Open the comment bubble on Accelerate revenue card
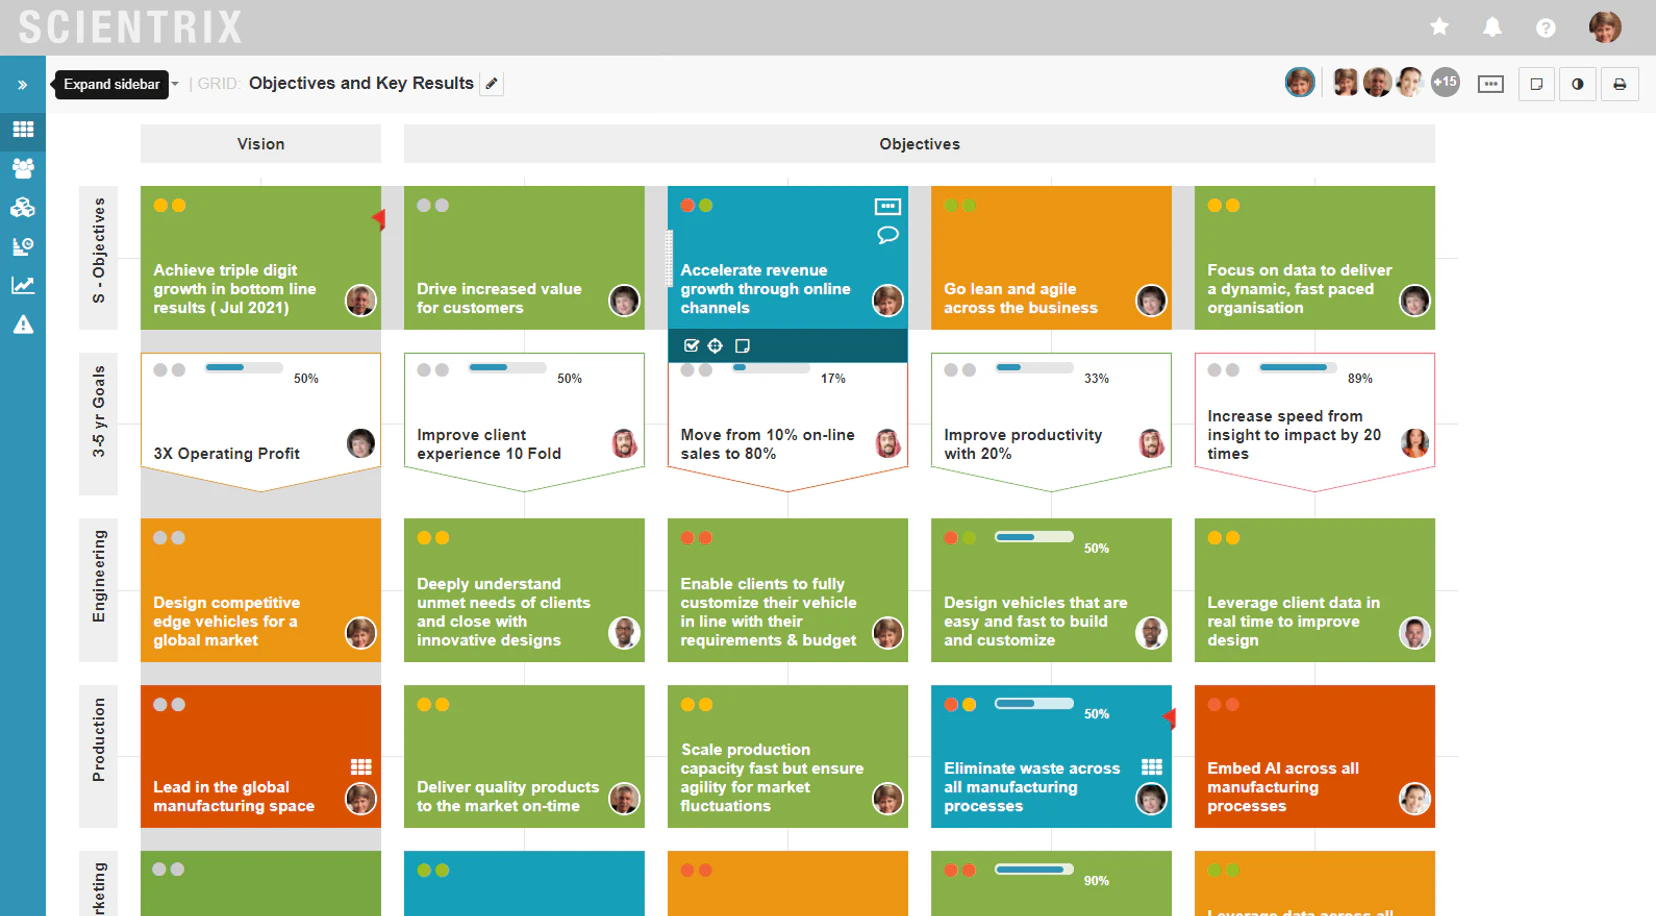Screen dimensions: 1656x916 [888, 235]
